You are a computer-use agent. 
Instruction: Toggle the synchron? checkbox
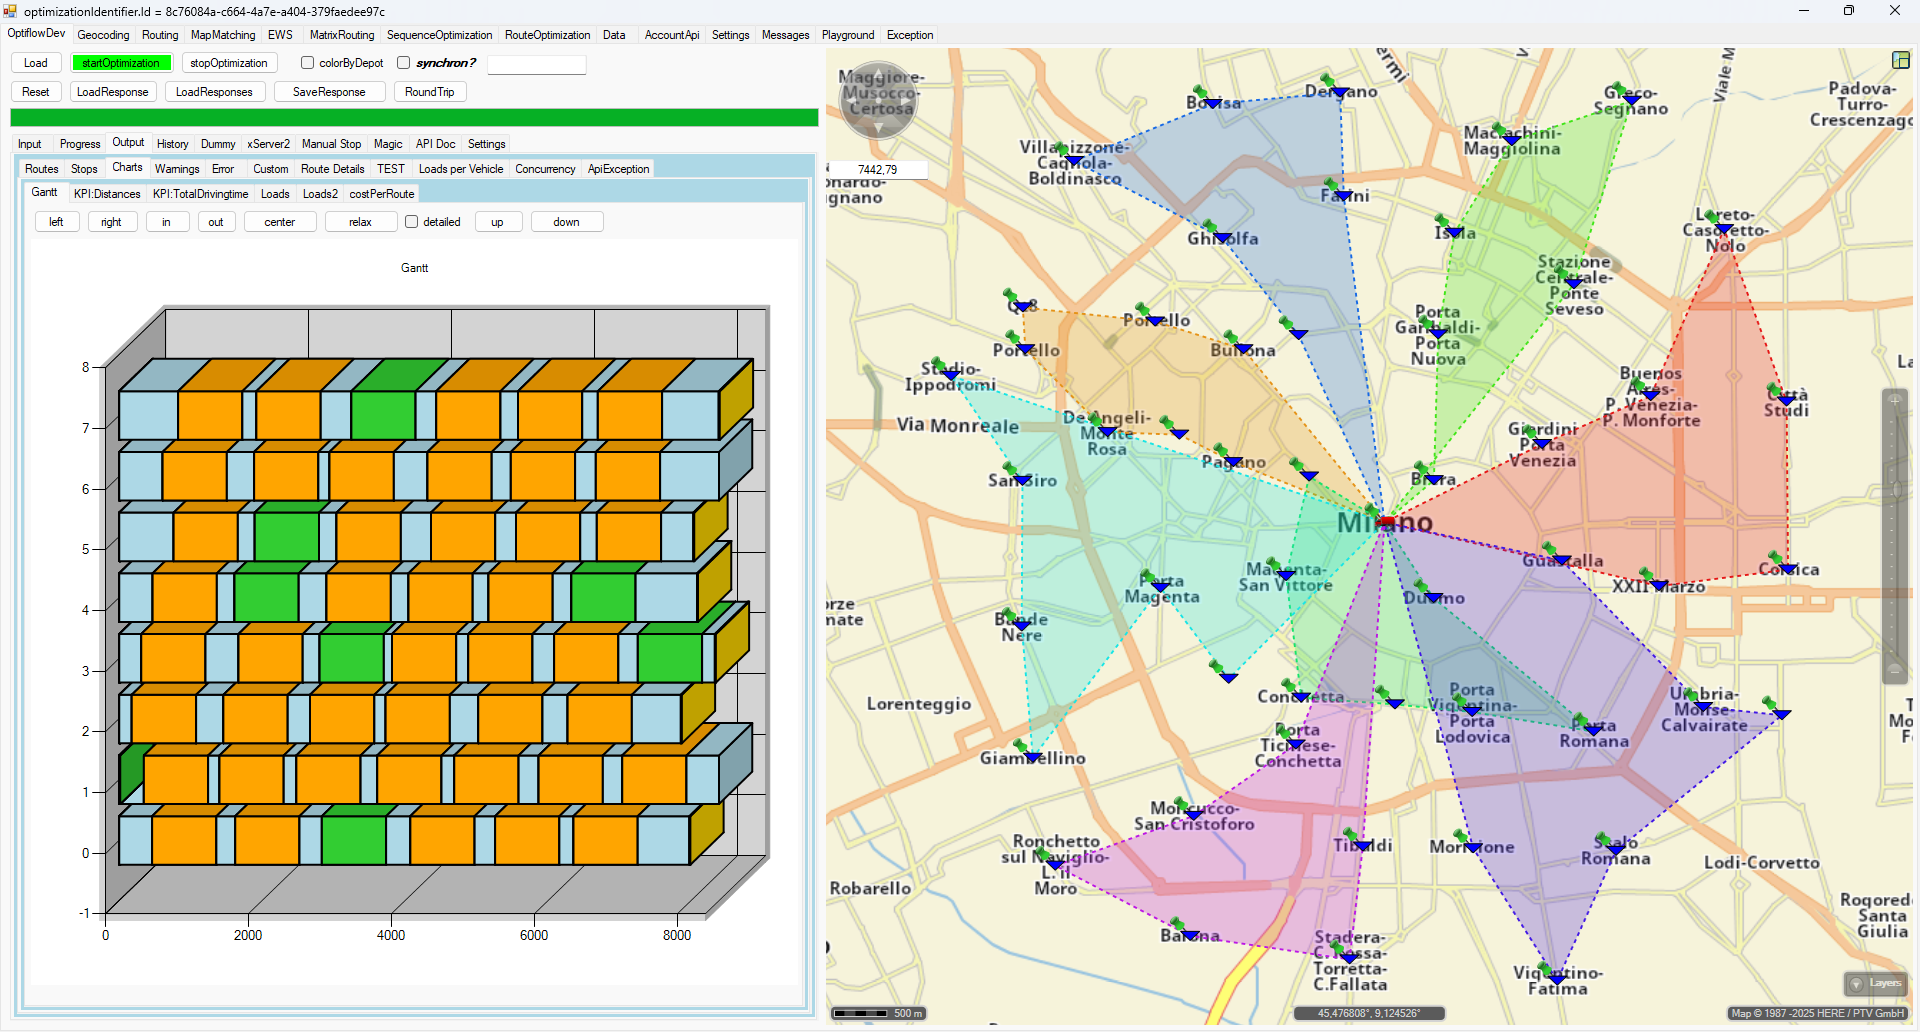click(404, 63)
